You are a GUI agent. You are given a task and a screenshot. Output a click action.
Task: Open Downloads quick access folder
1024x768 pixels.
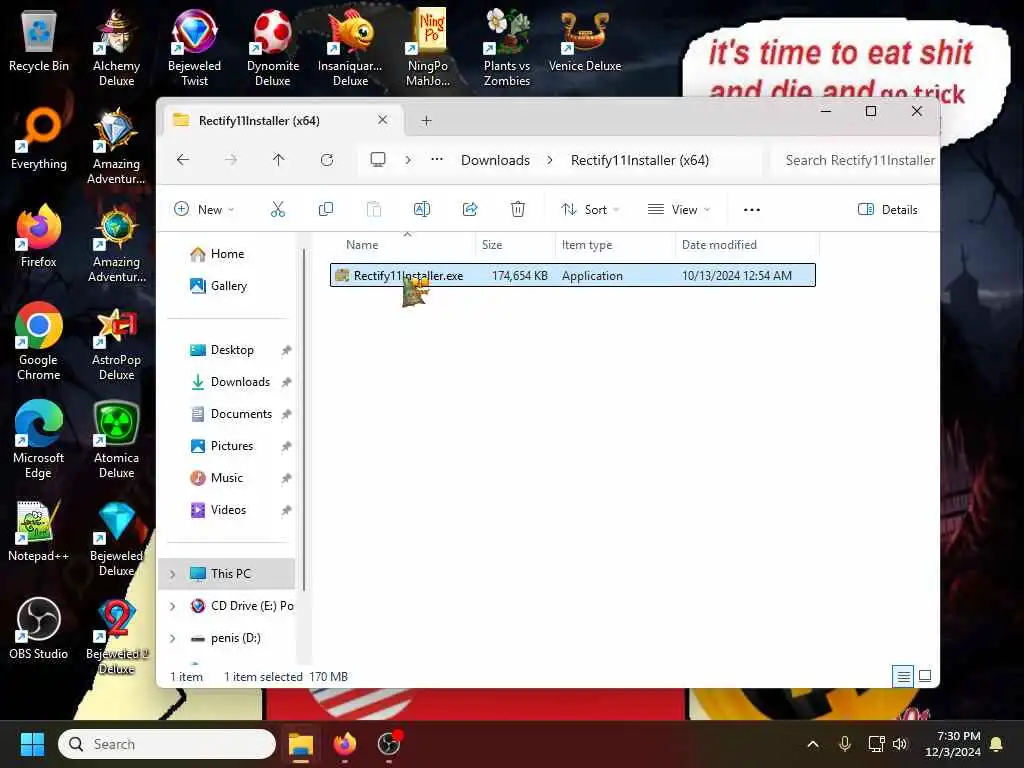pyautogui.click(x=240, y=382)
